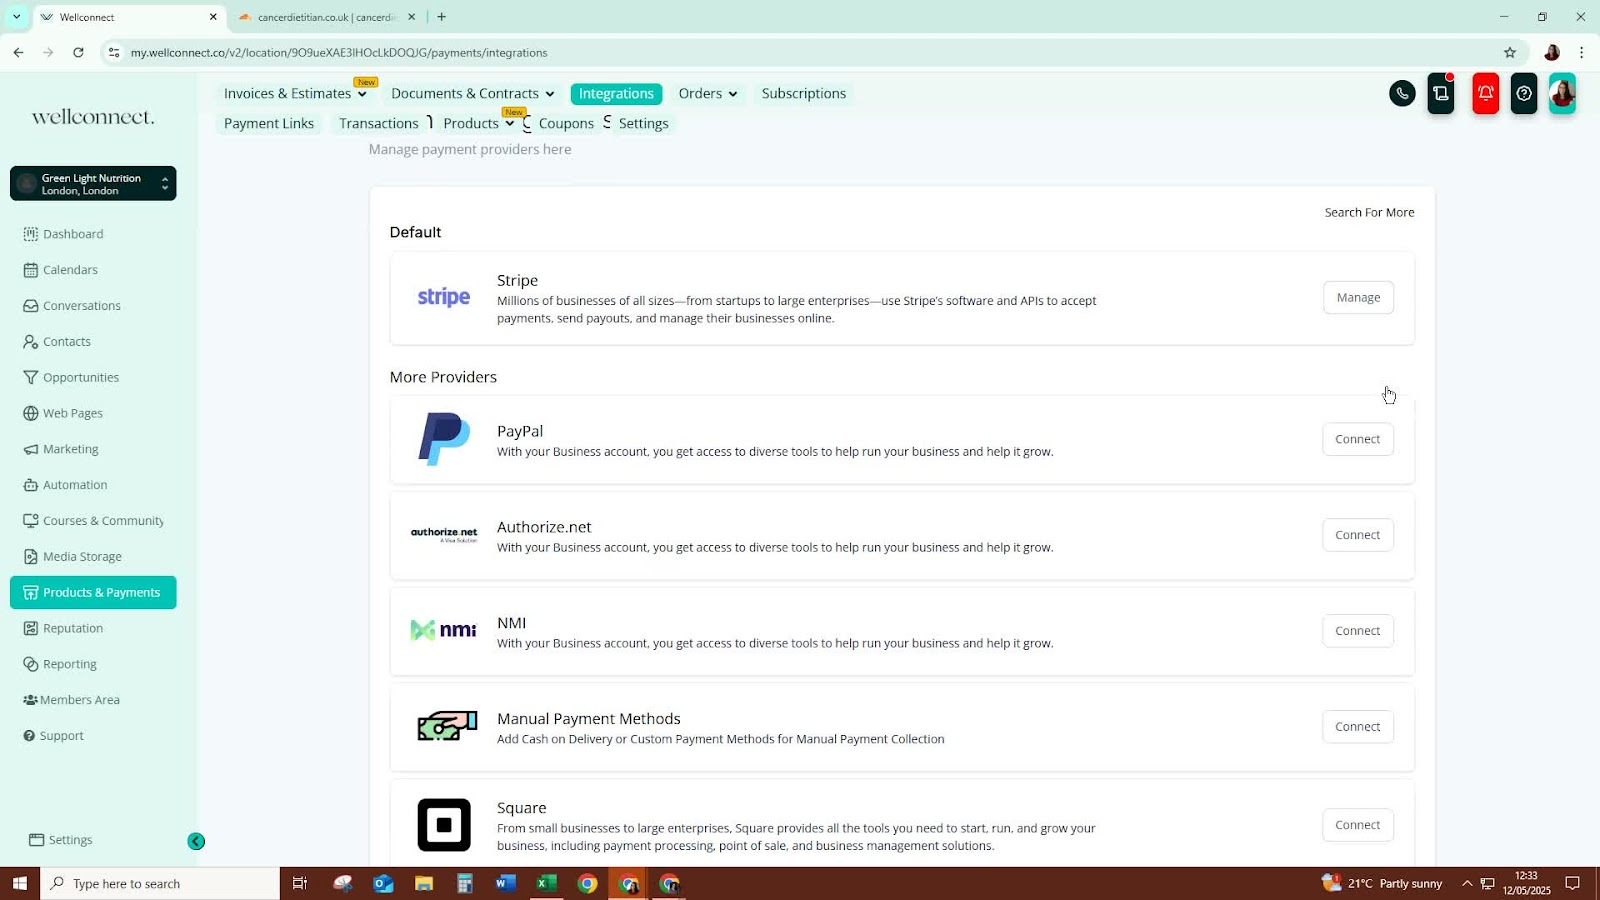Switch location via Green Light Nutrition selector

click(x=93, y=184)
